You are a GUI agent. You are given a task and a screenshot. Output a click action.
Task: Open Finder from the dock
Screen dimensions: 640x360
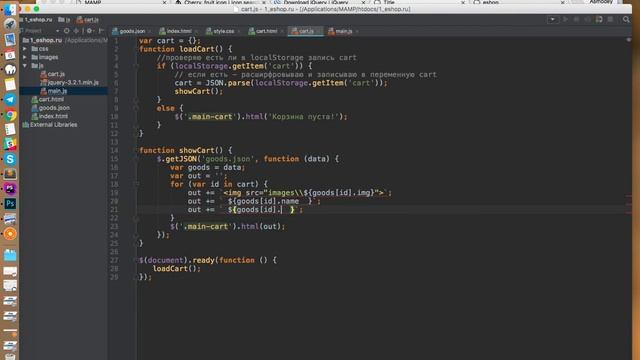pyautogui.click(x=10, y=10)
